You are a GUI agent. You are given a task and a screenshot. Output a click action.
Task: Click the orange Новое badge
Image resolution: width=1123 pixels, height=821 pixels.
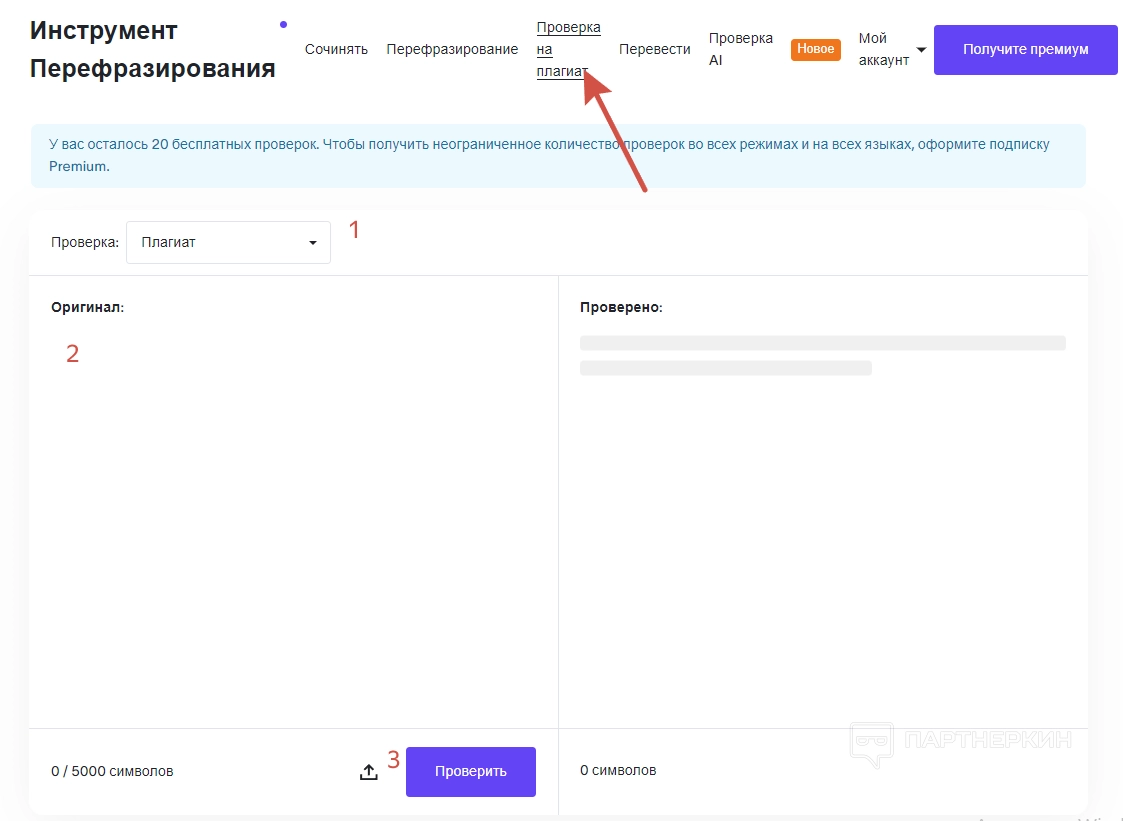(816, 49)
